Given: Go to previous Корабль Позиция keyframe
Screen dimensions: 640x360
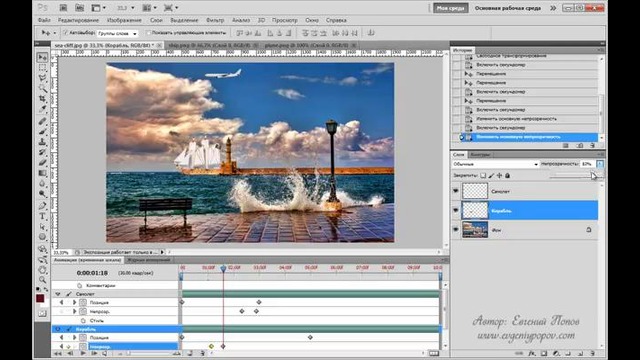Looking at the screenshot, I should click(x=61, y=338).
